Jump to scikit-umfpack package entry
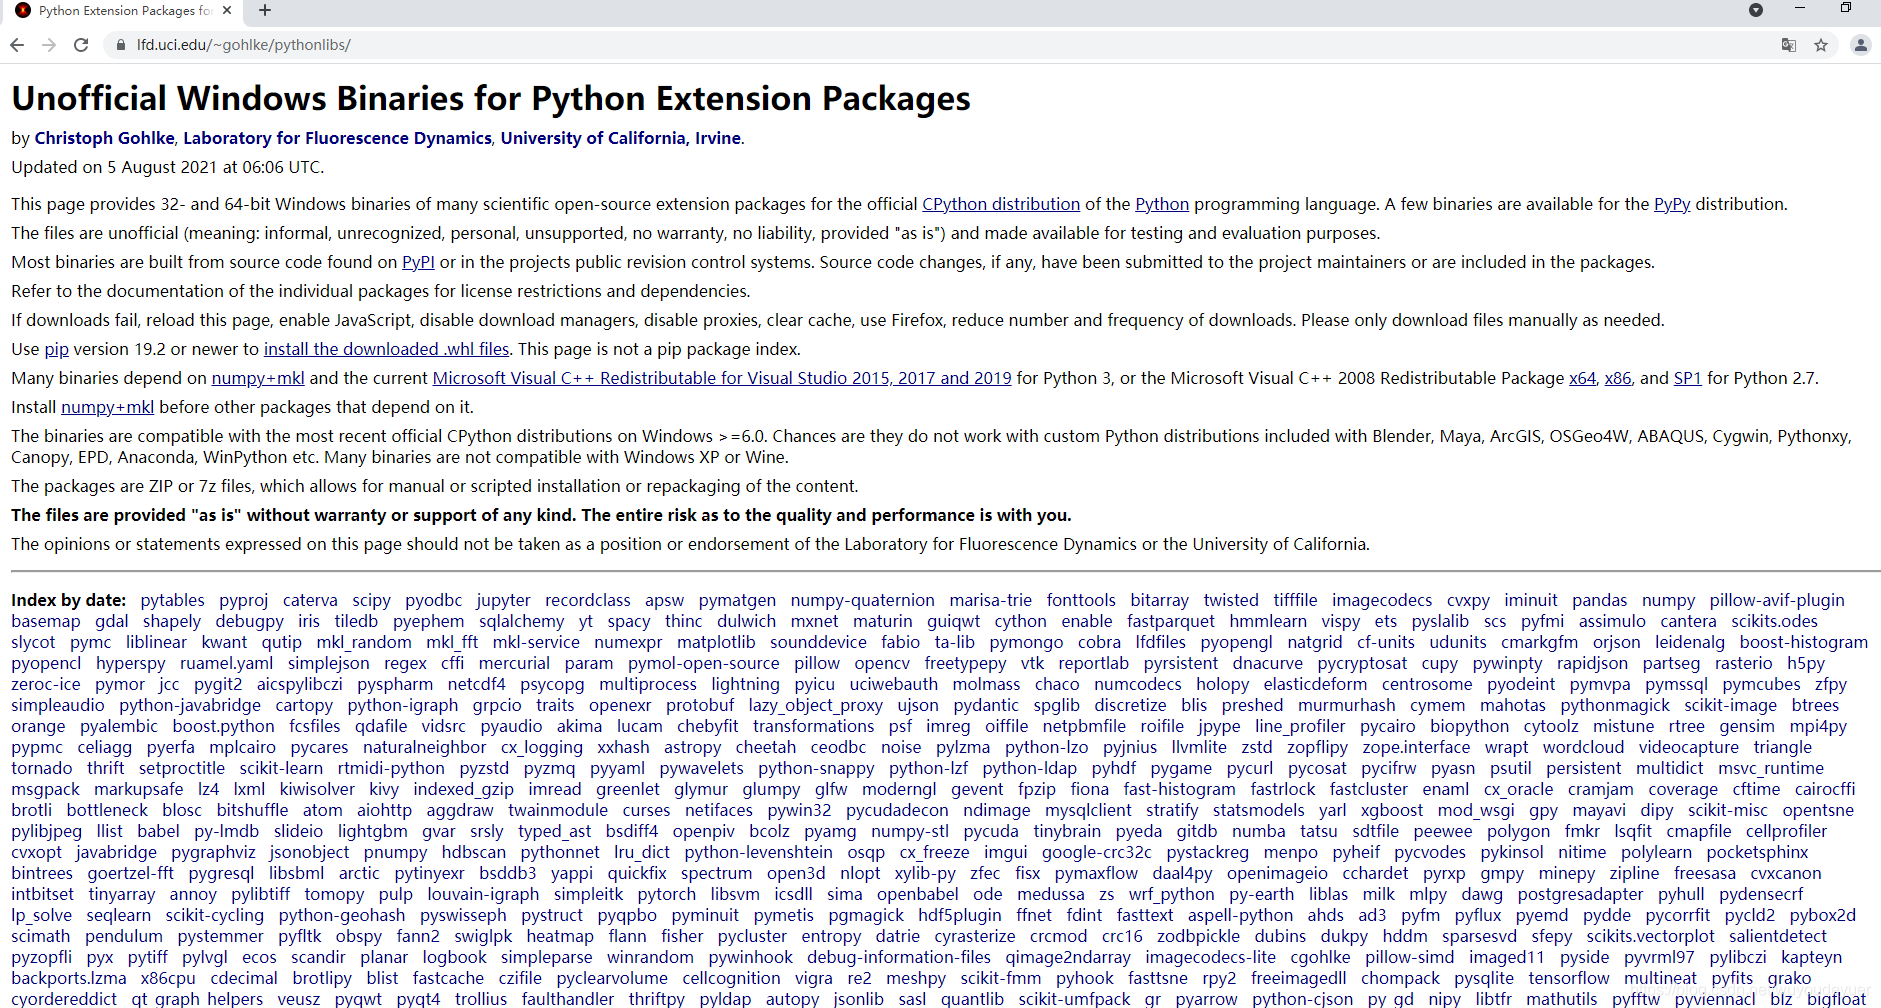Viewport: 1881px width, 1008px height. [1074, 999]
